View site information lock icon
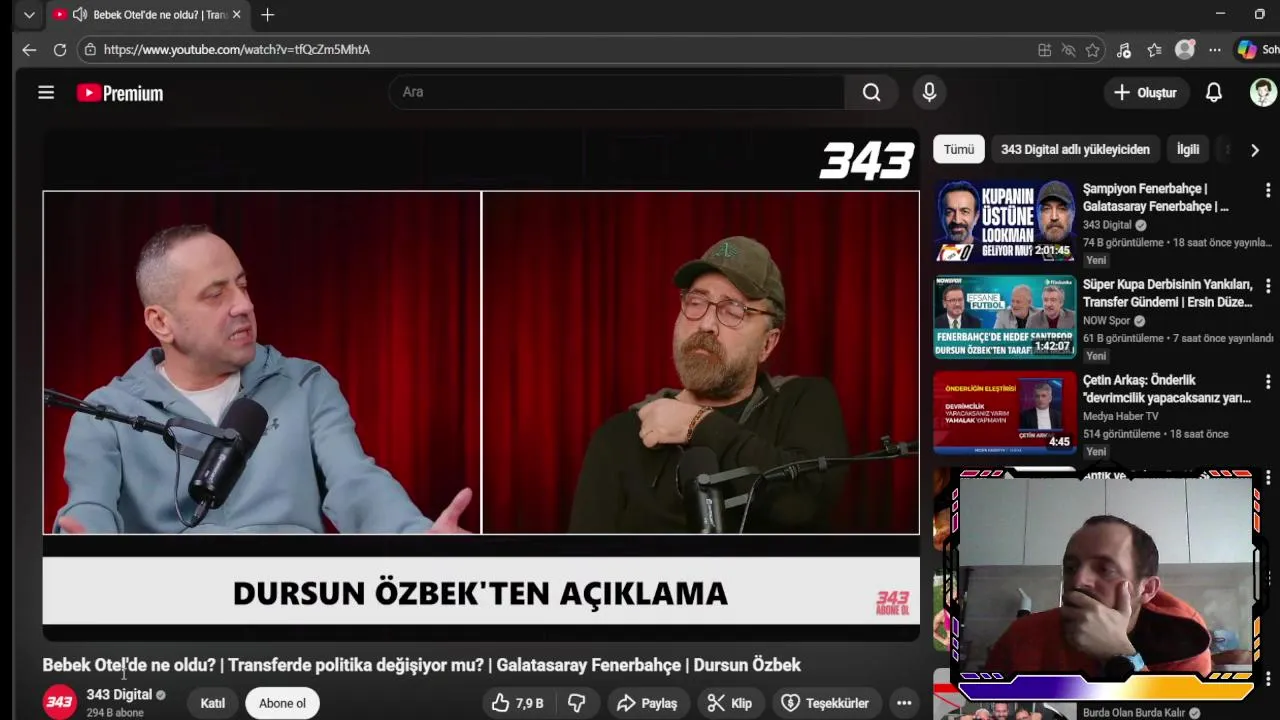 click(90, 49)
